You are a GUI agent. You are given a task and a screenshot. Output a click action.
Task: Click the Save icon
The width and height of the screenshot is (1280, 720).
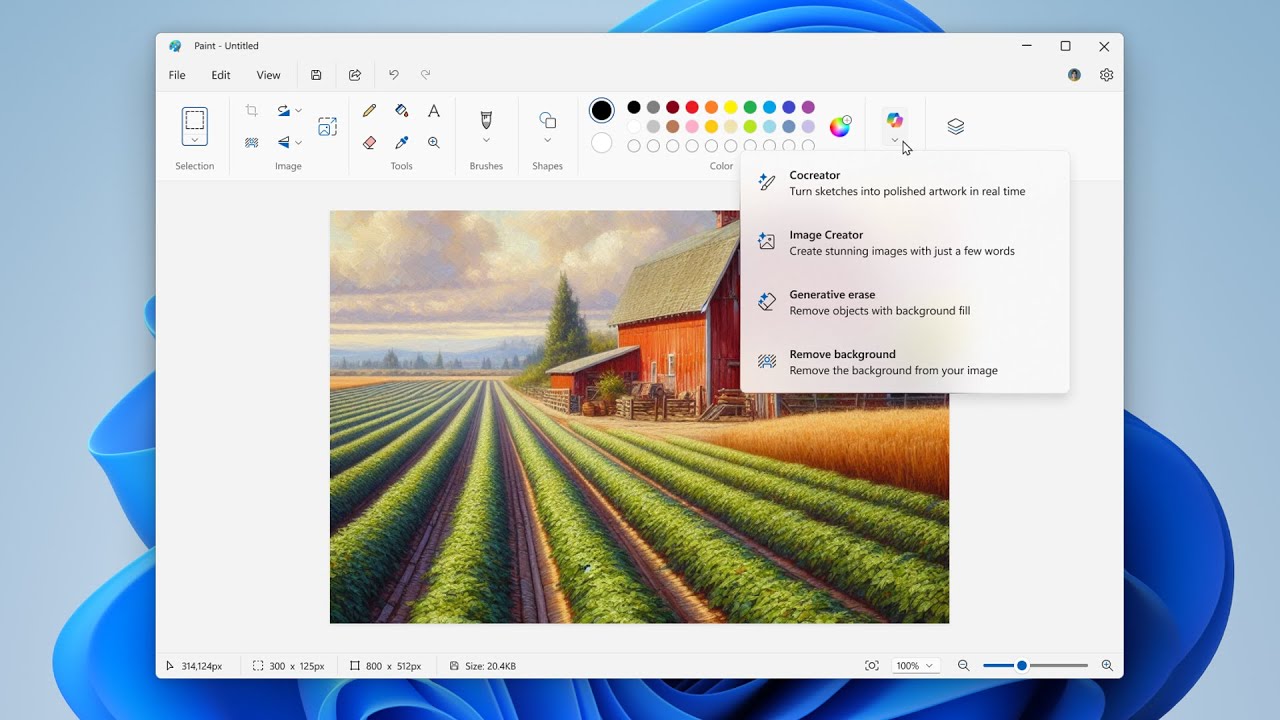316,75
